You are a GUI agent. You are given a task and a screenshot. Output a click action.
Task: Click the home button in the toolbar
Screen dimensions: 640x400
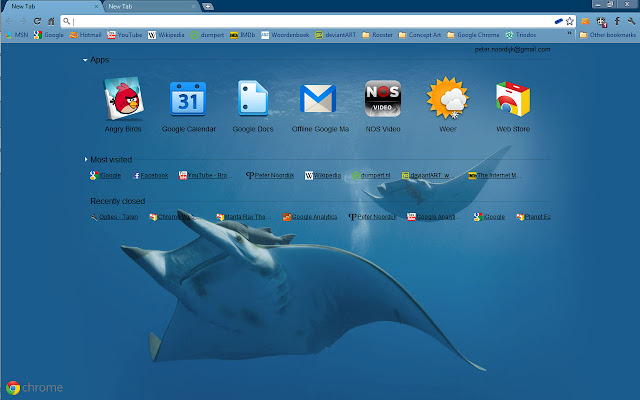click(50, 21)
